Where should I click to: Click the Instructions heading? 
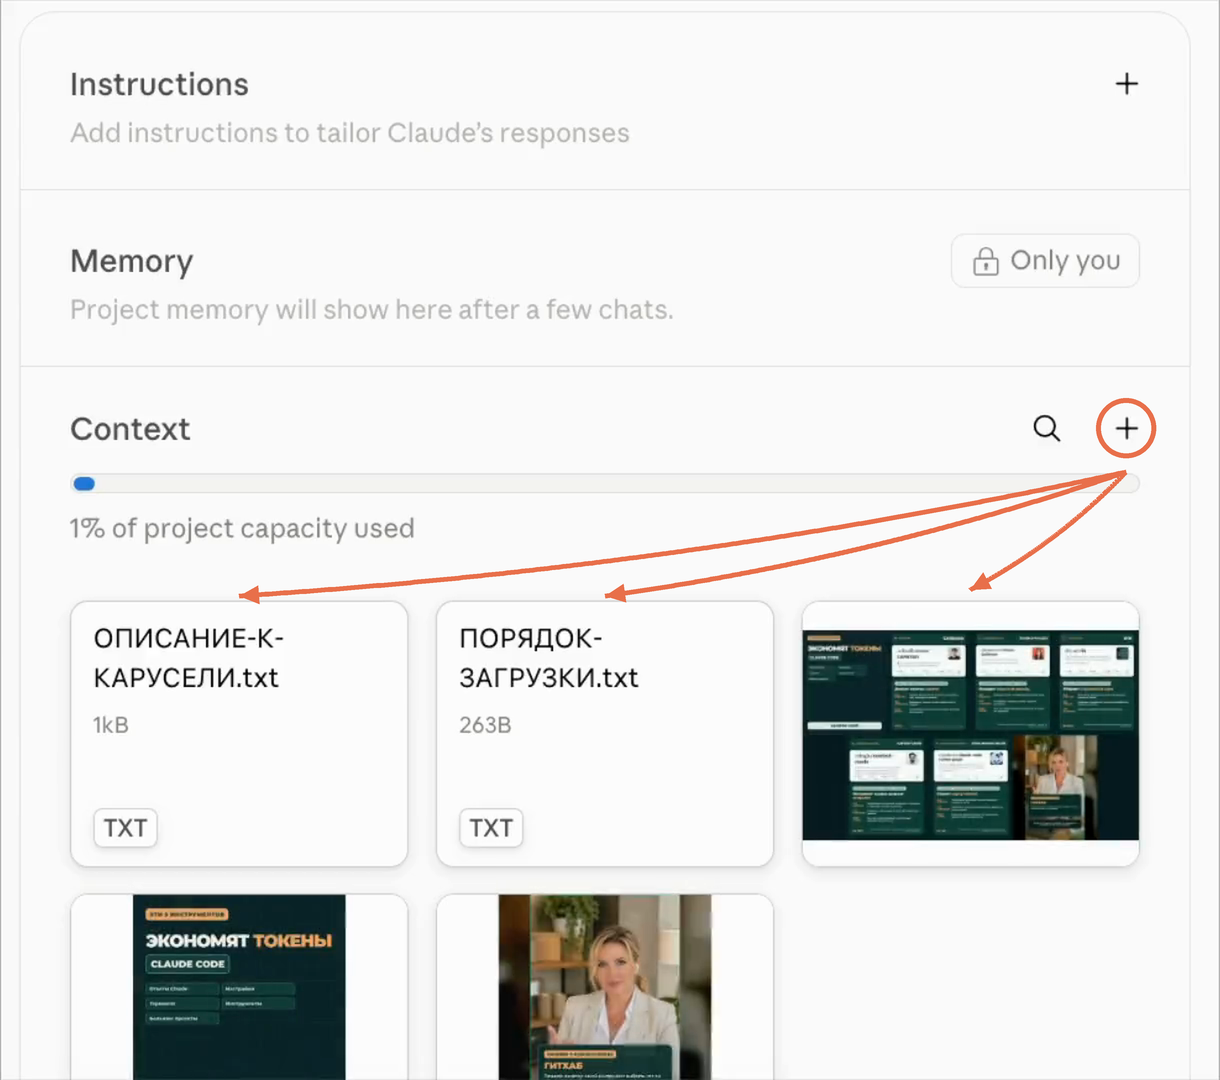159,85
